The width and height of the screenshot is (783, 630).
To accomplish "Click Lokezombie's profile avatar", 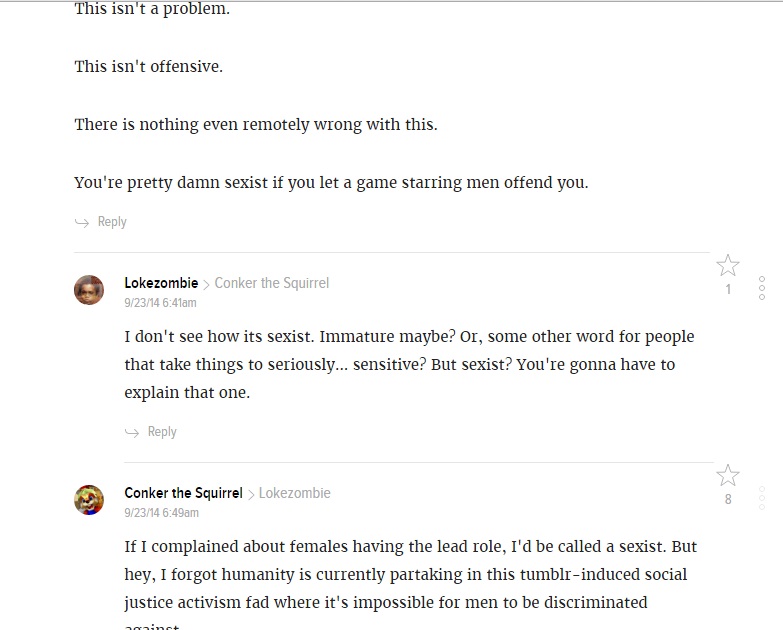I will click(89, 290).
